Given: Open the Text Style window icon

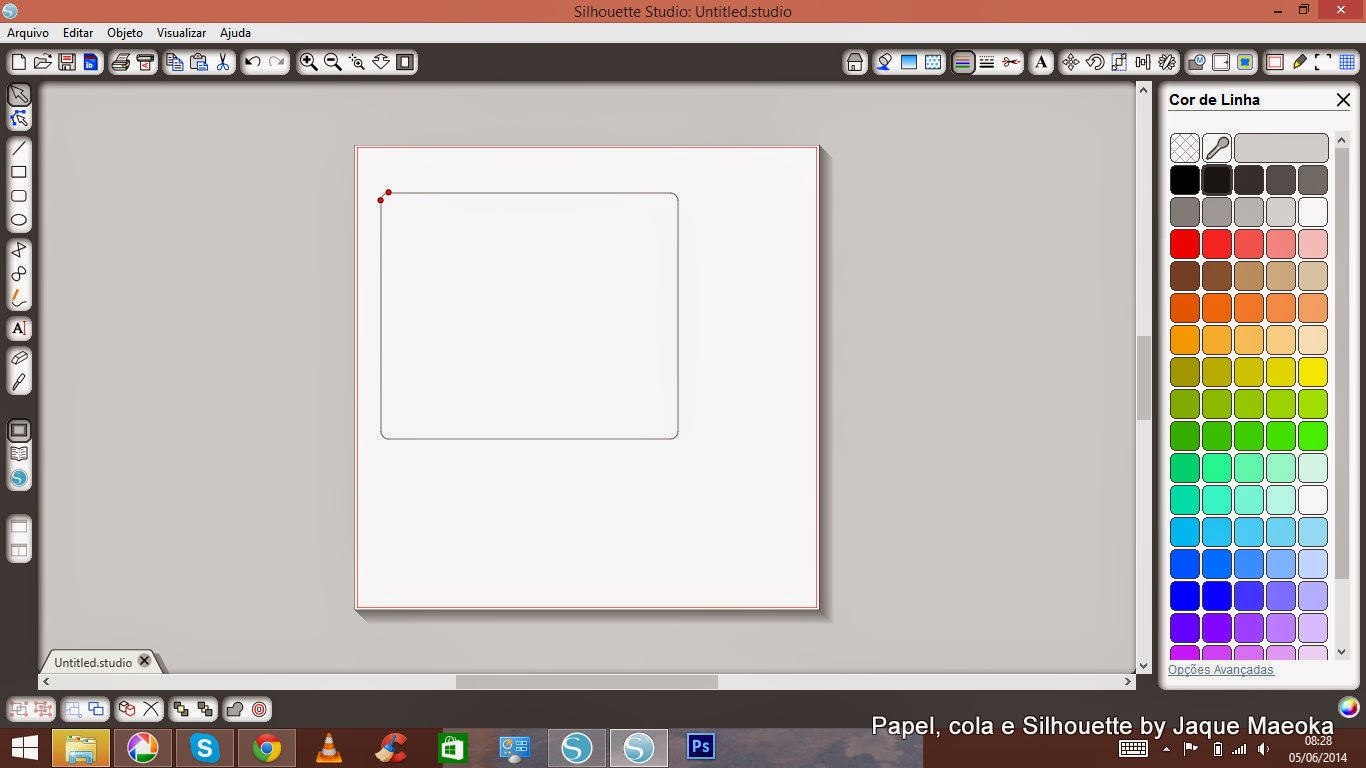Looking at the screenshot, I should tap(1041, 62).
